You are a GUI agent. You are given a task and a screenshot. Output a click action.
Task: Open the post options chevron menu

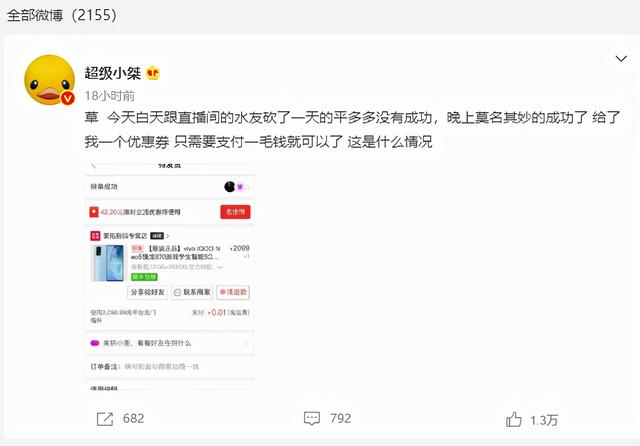click(621, 59)
